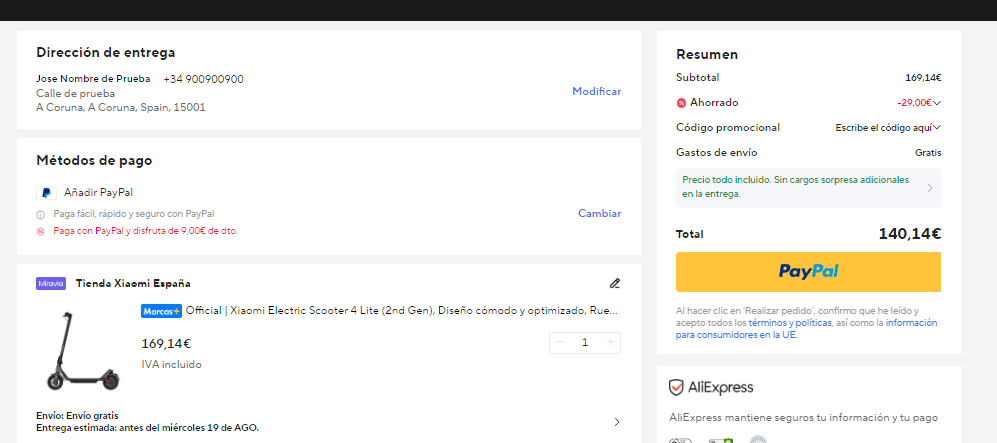Viewport: 997px width, 443px height.
Task: Click the info icon beside Paga fácil text
Action: point(41,215)
